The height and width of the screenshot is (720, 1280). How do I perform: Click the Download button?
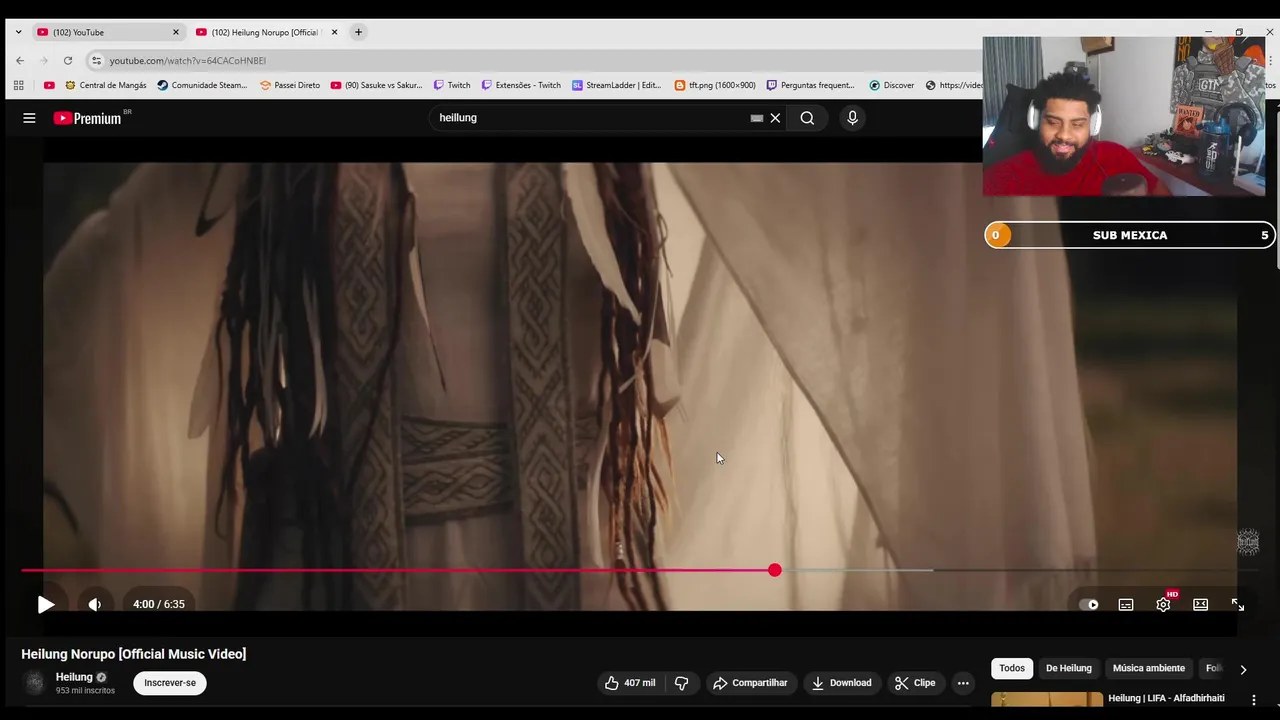pyautogui.click(x=841, y=683)
